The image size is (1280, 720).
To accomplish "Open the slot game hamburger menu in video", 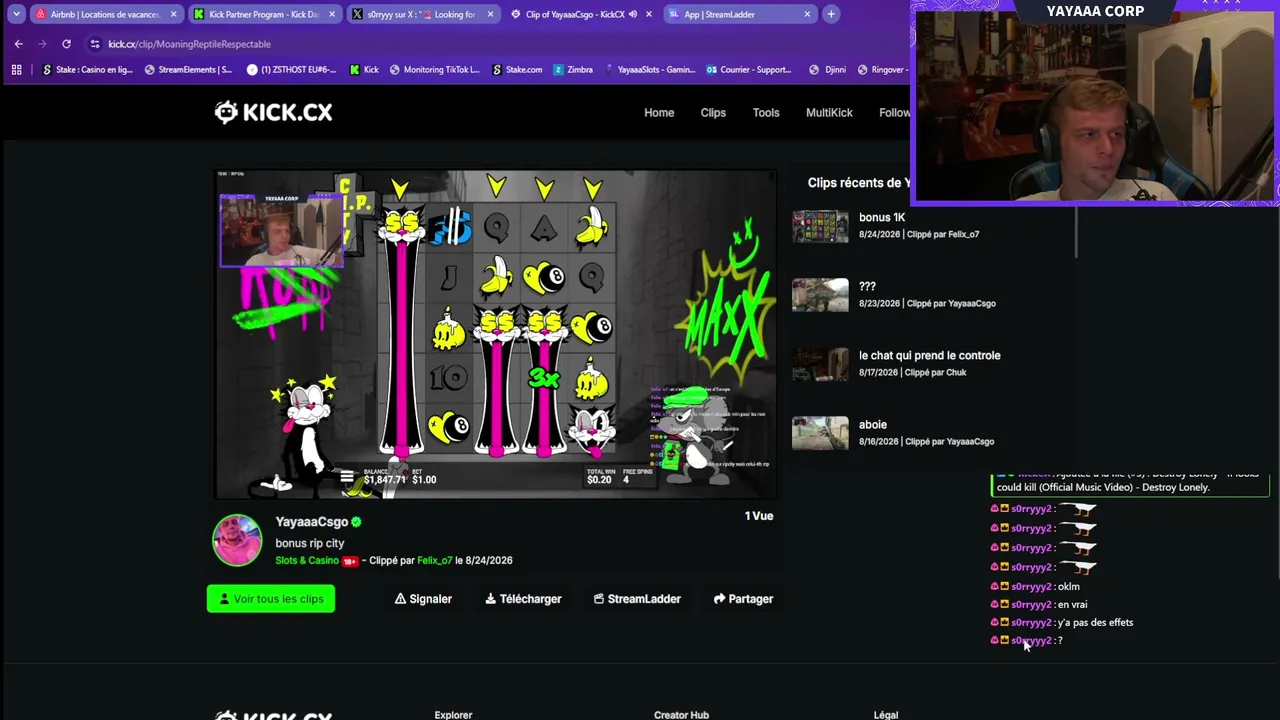I will (x=347, y=477).
